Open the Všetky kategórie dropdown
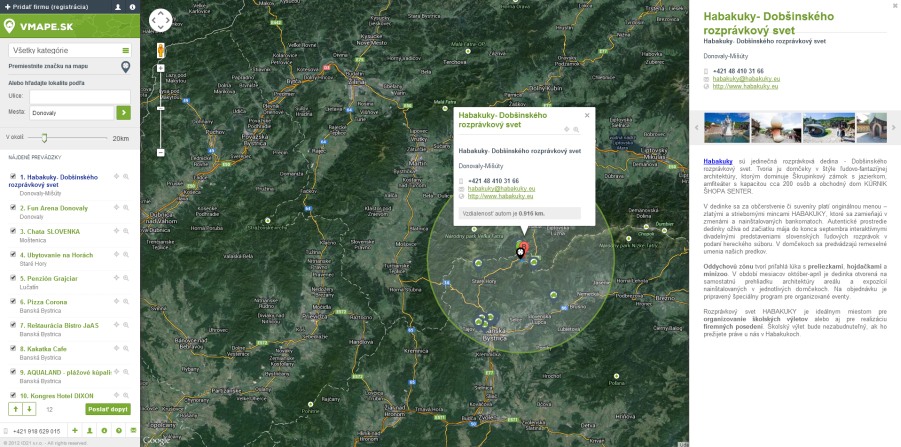Screen dimensions: 901x447 [69, 49]
